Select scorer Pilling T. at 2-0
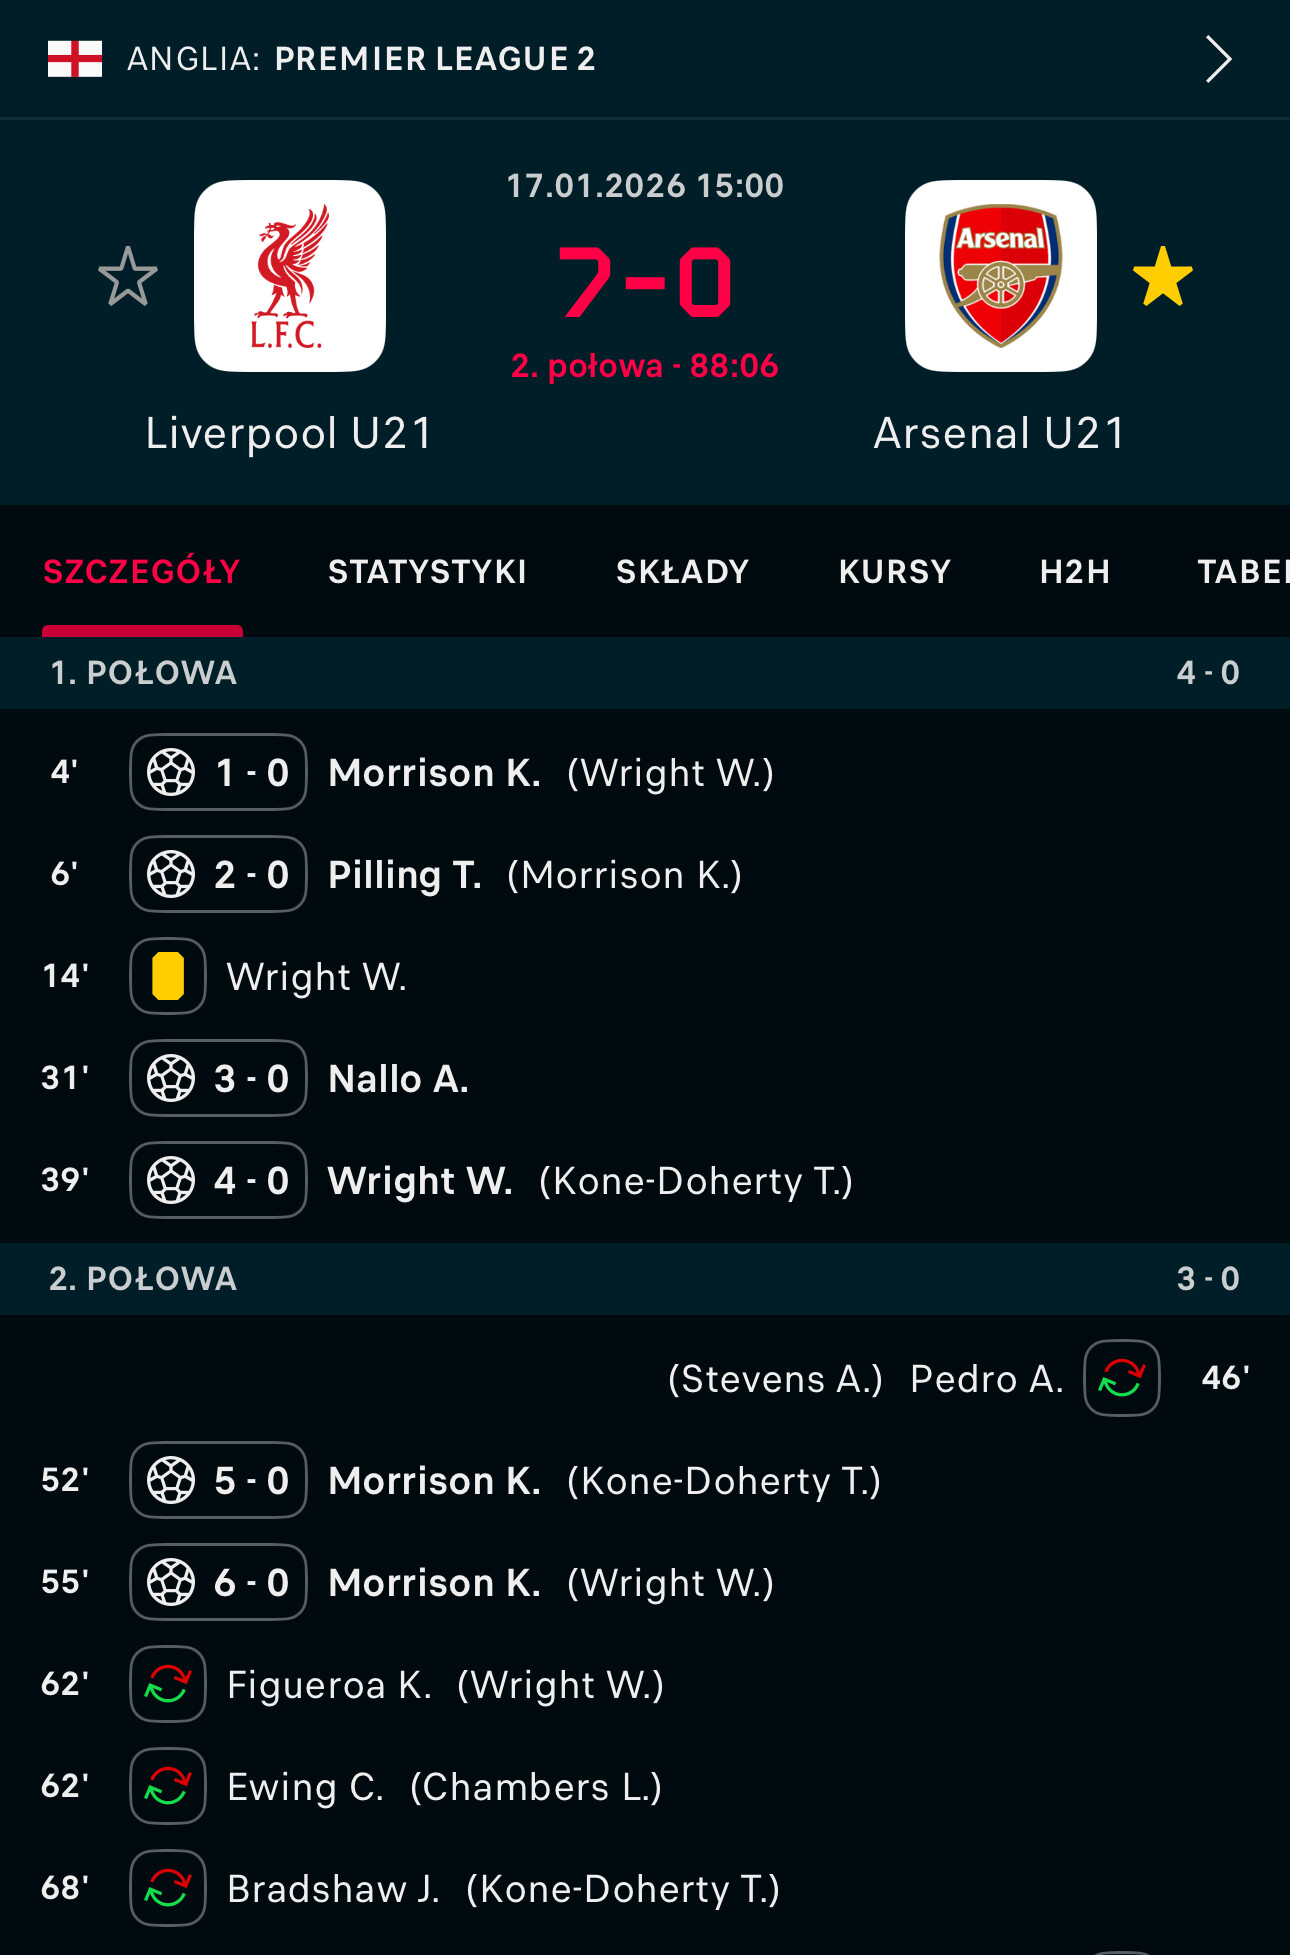Screen dimensions: 1290x1955 [x=405, y=875]
